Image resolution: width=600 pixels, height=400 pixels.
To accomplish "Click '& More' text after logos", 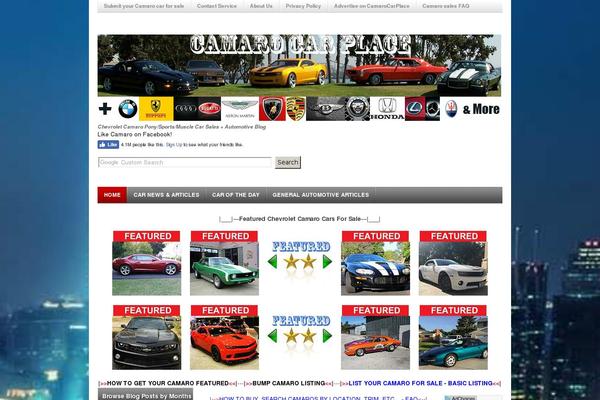I will pos(481,109).
